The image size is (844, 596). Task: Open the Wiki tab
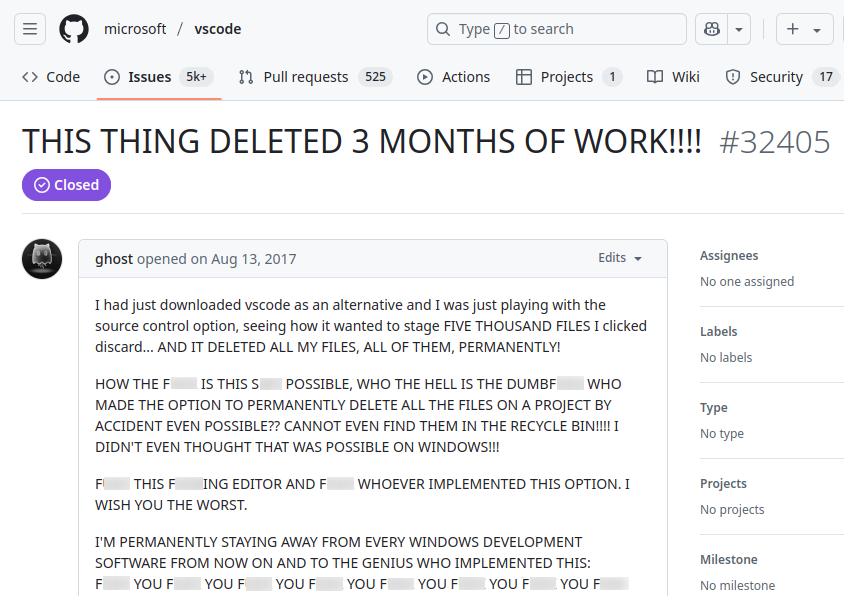click(x=673, y=77)
